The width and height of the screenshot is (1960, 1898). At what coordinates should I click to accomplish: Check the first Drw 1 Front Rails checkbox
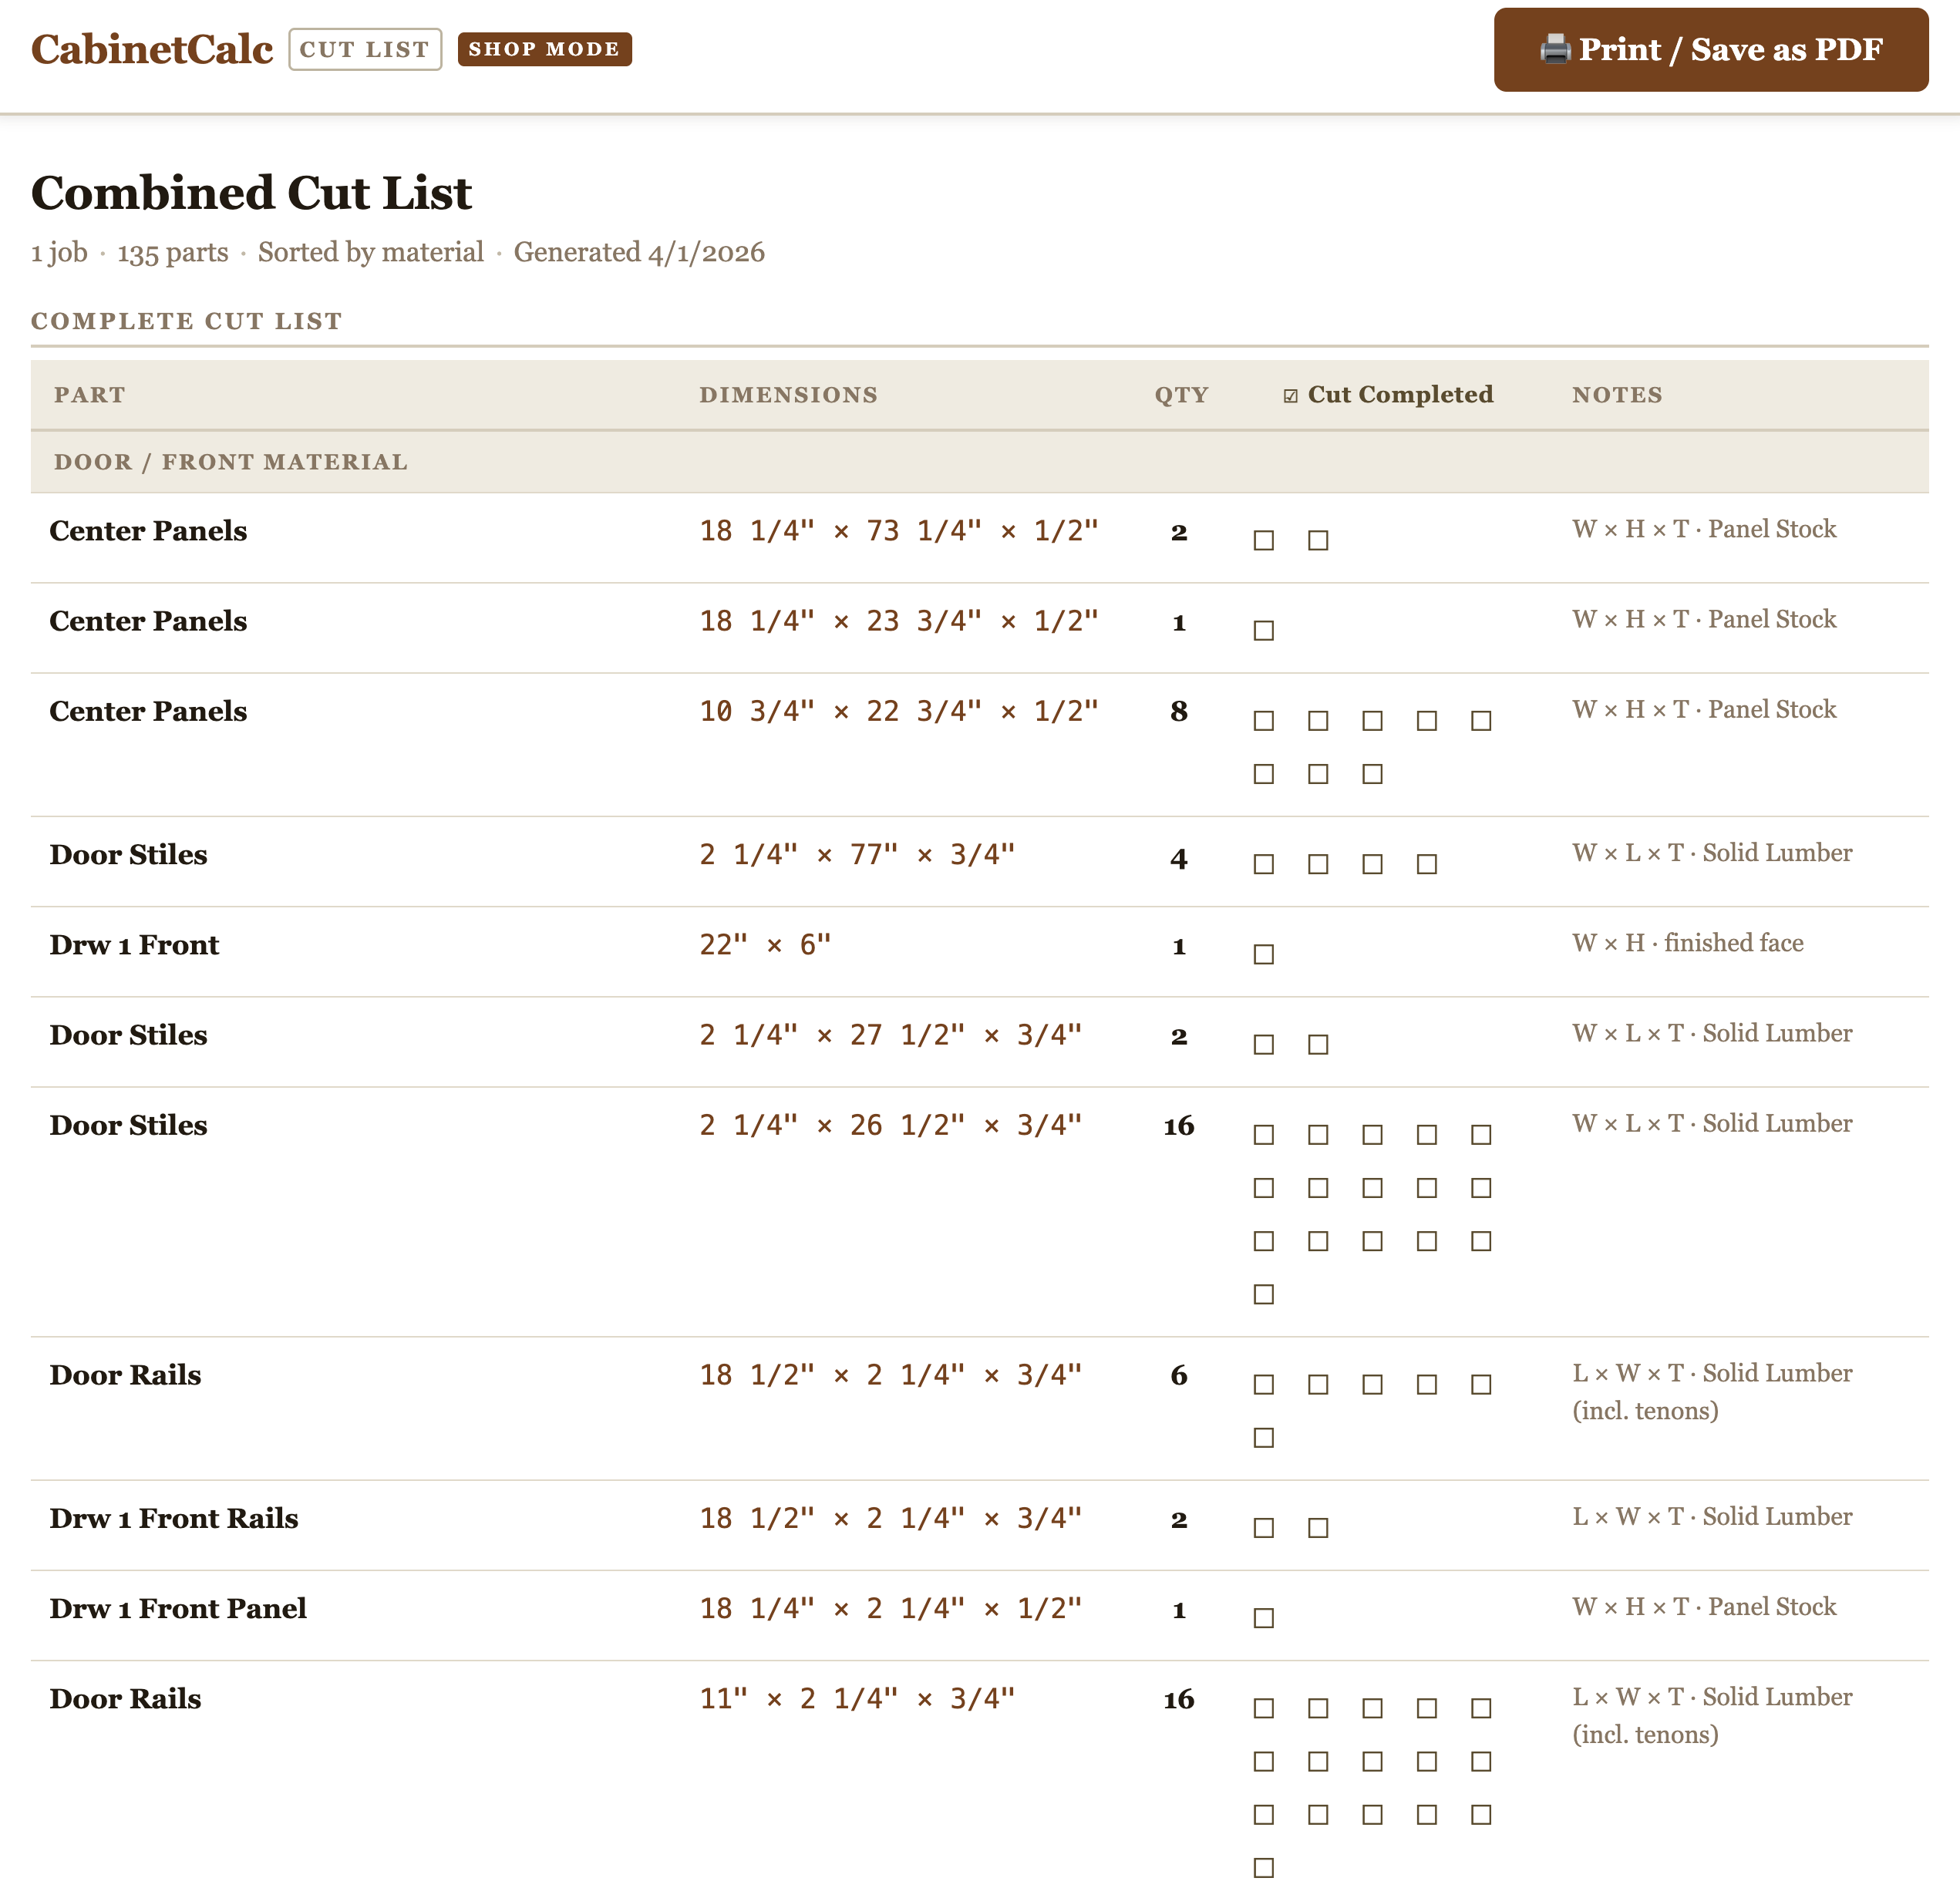[x=1263, y=1527]
